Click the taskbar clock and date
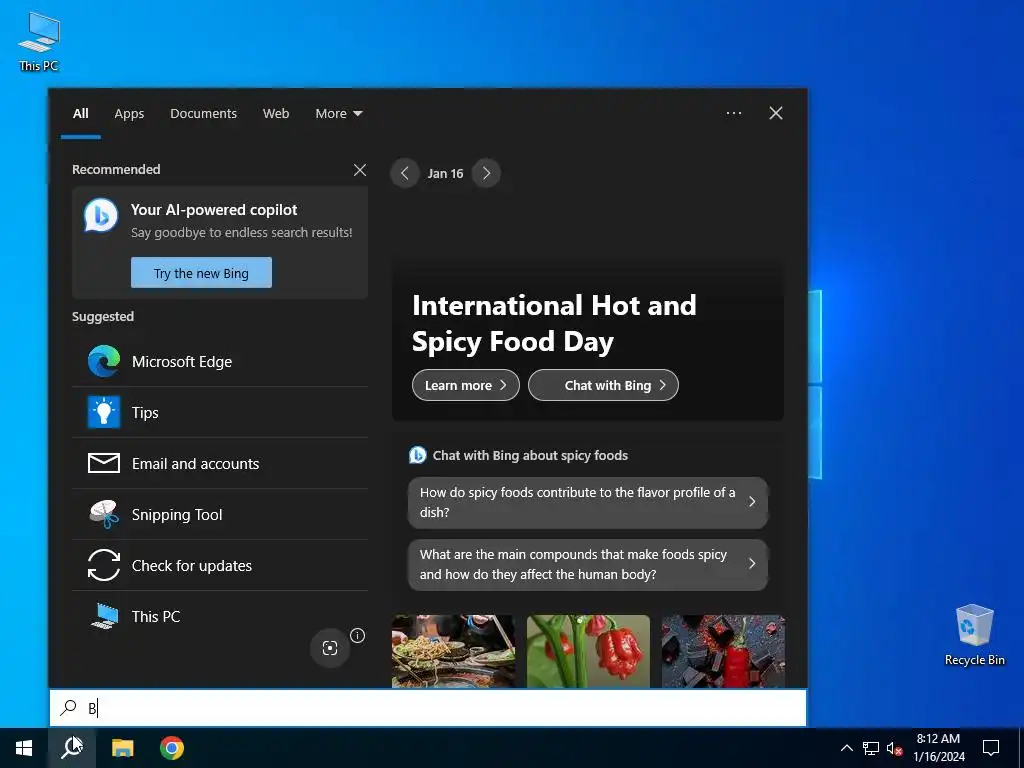 [x=938, y=748]
